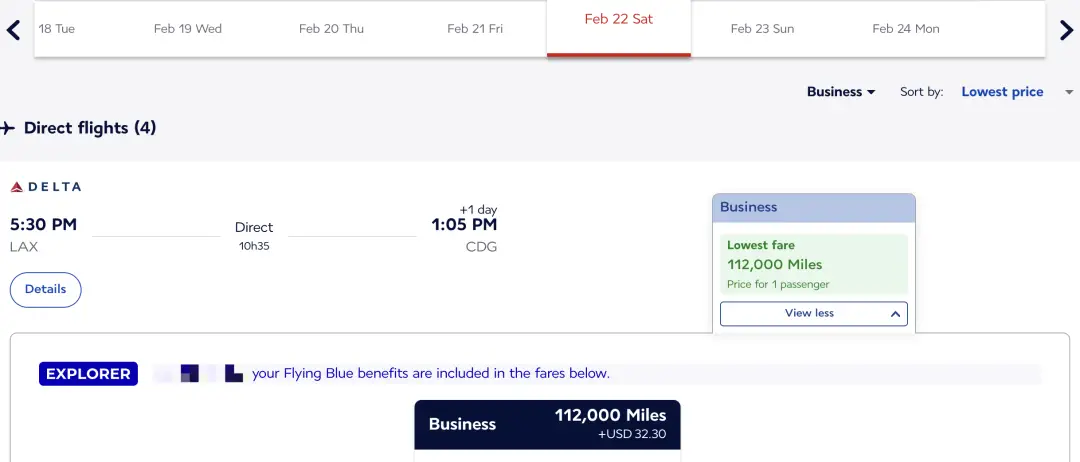Select the 18 Tue date tab

pos(57,29)
